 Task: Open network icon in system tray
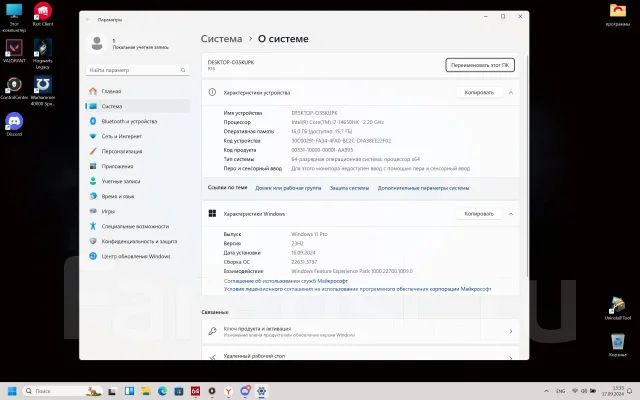[x=575, y=391]
